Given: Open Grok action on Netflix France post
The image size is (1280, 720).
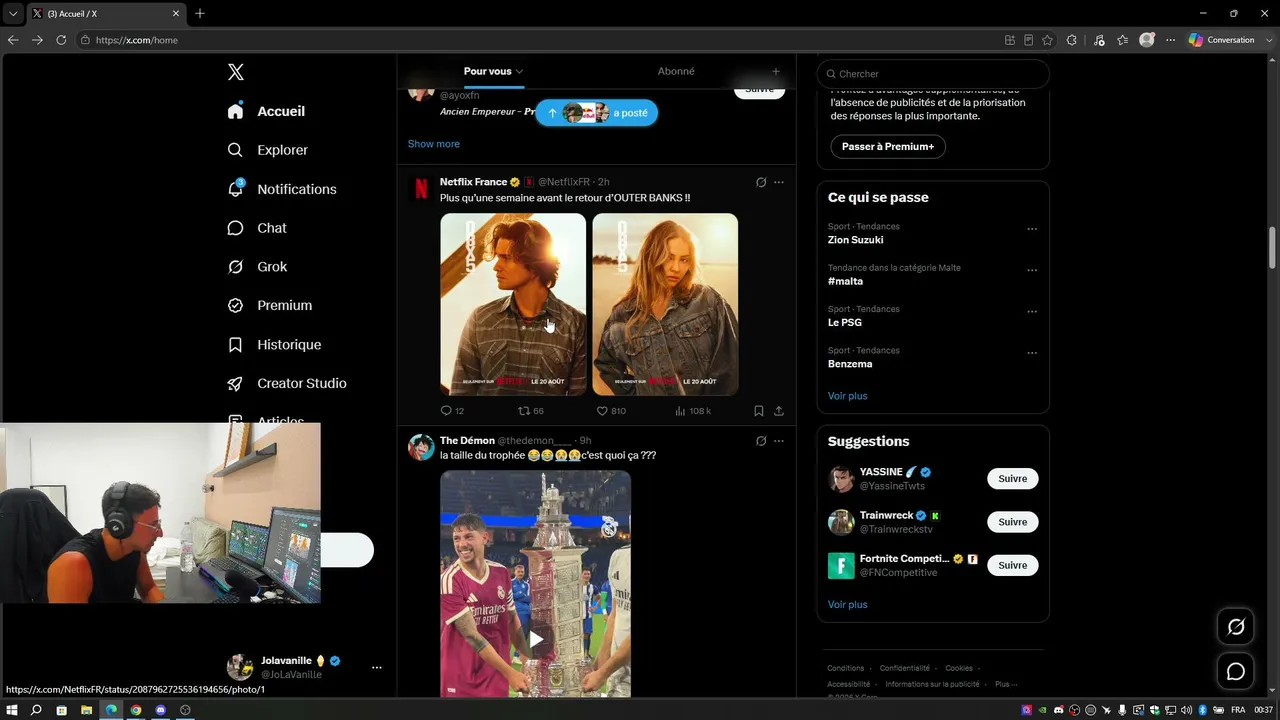Looking at the screenshot, I should [761, 182].
